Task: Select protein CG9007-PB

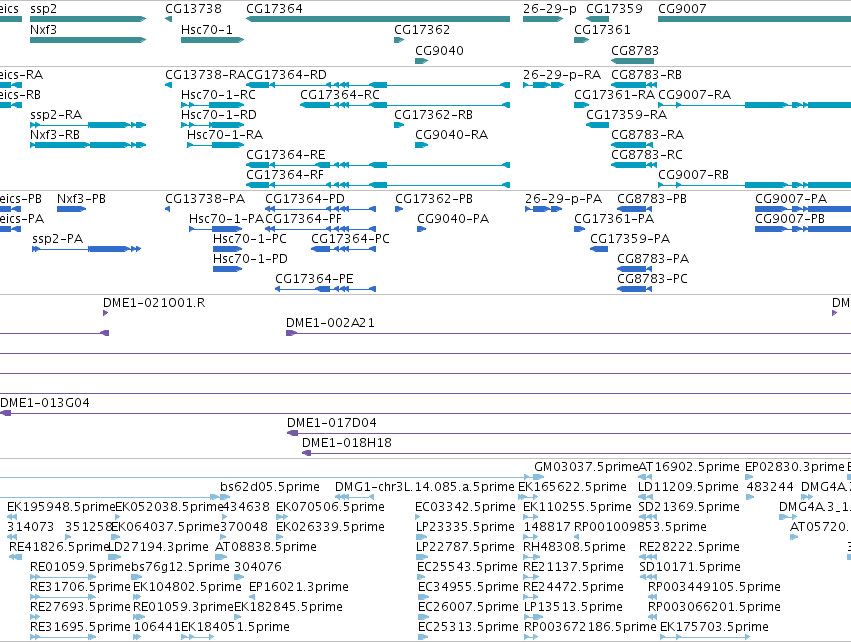Action: 803,229
